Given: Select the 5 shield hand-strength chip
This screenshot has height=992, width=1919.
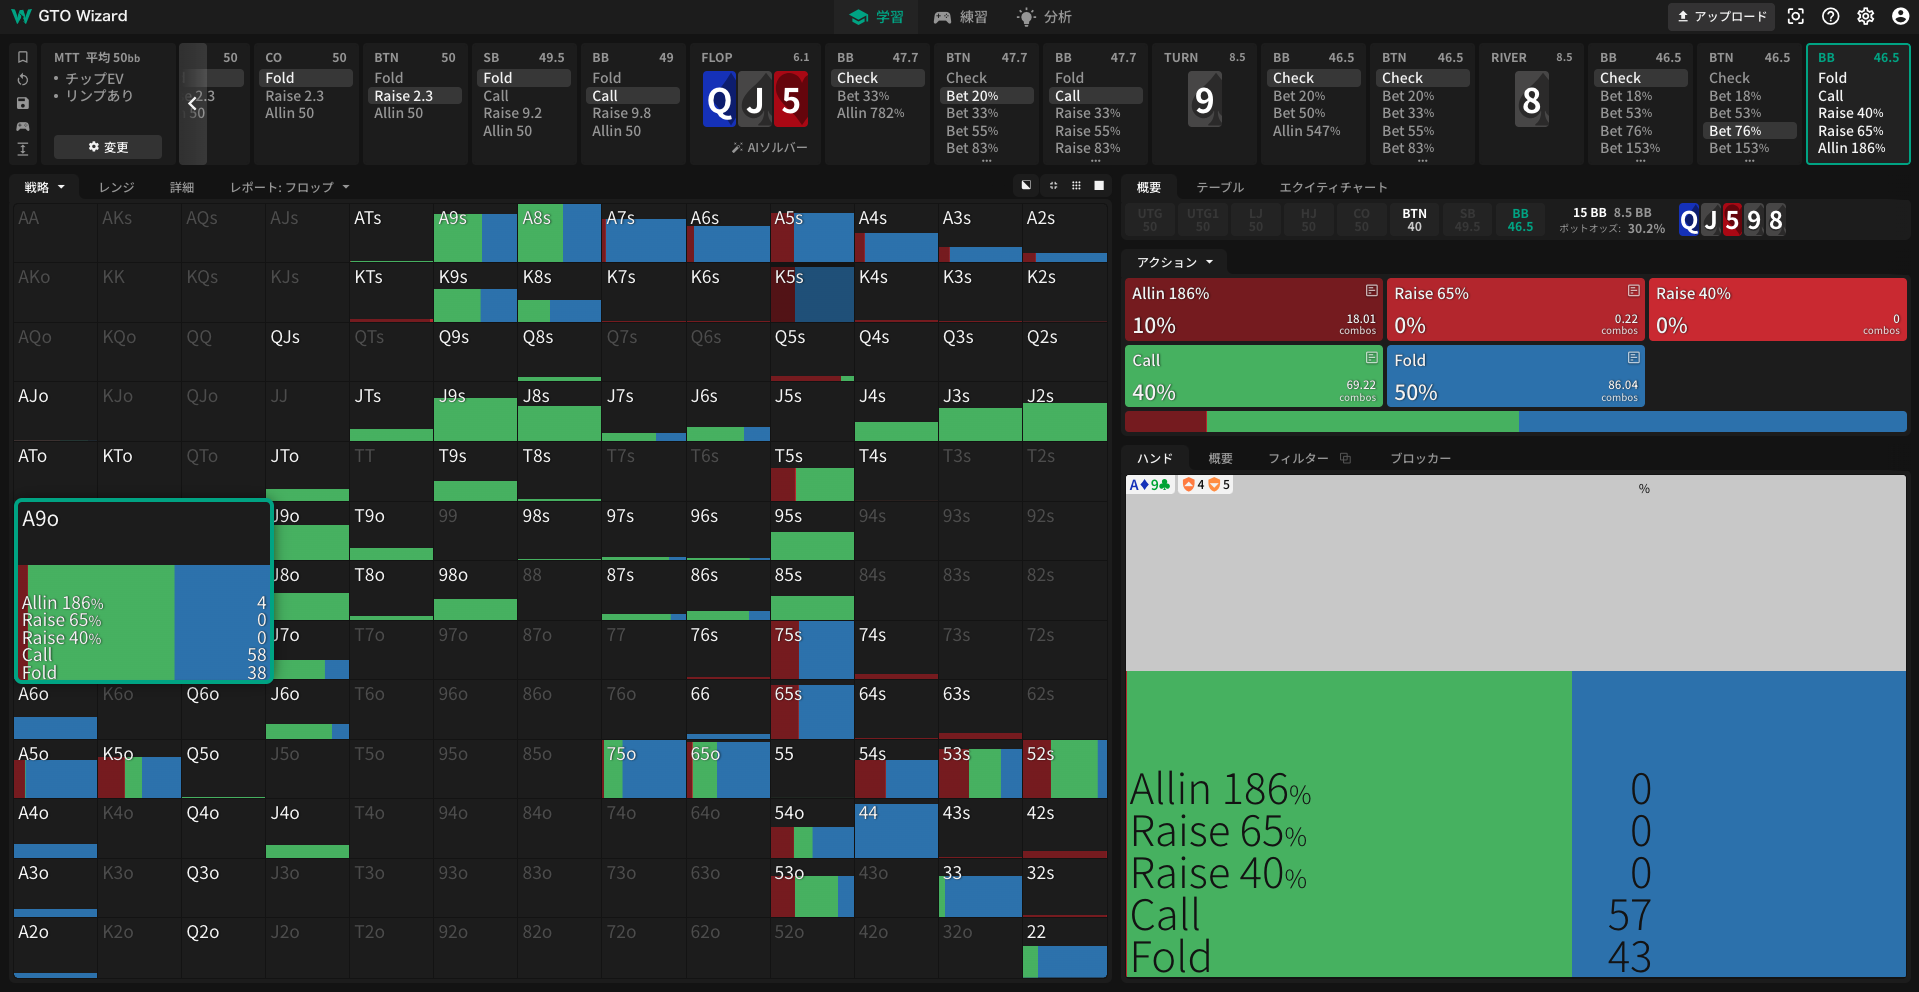Looking at the screenshot, I should [x=1220, y=484].
